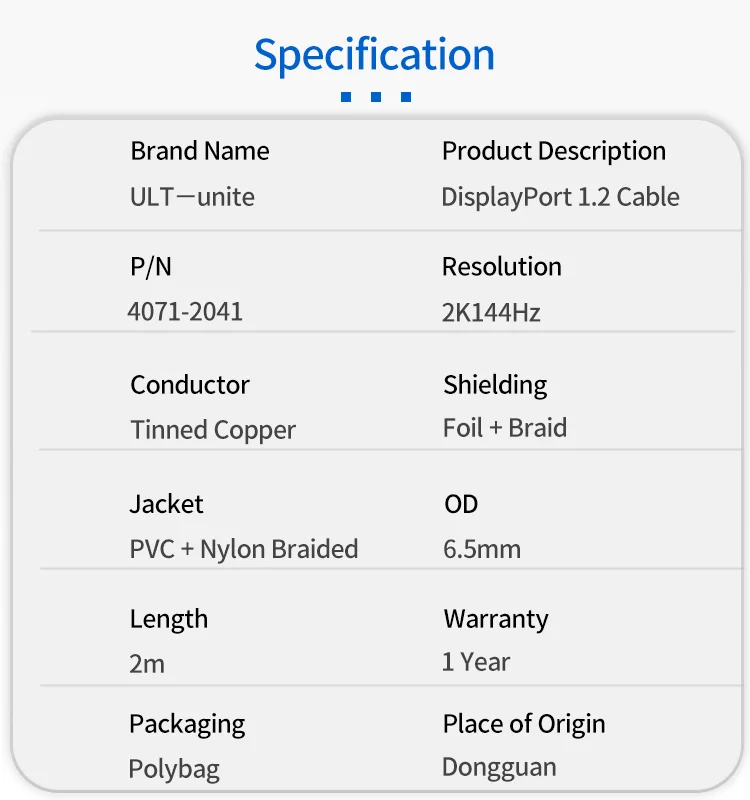This screenshot has height=800, width=750.
Task: Click the Dongguan place of origin
Action: pyautogui.click(x=499, y=768)
